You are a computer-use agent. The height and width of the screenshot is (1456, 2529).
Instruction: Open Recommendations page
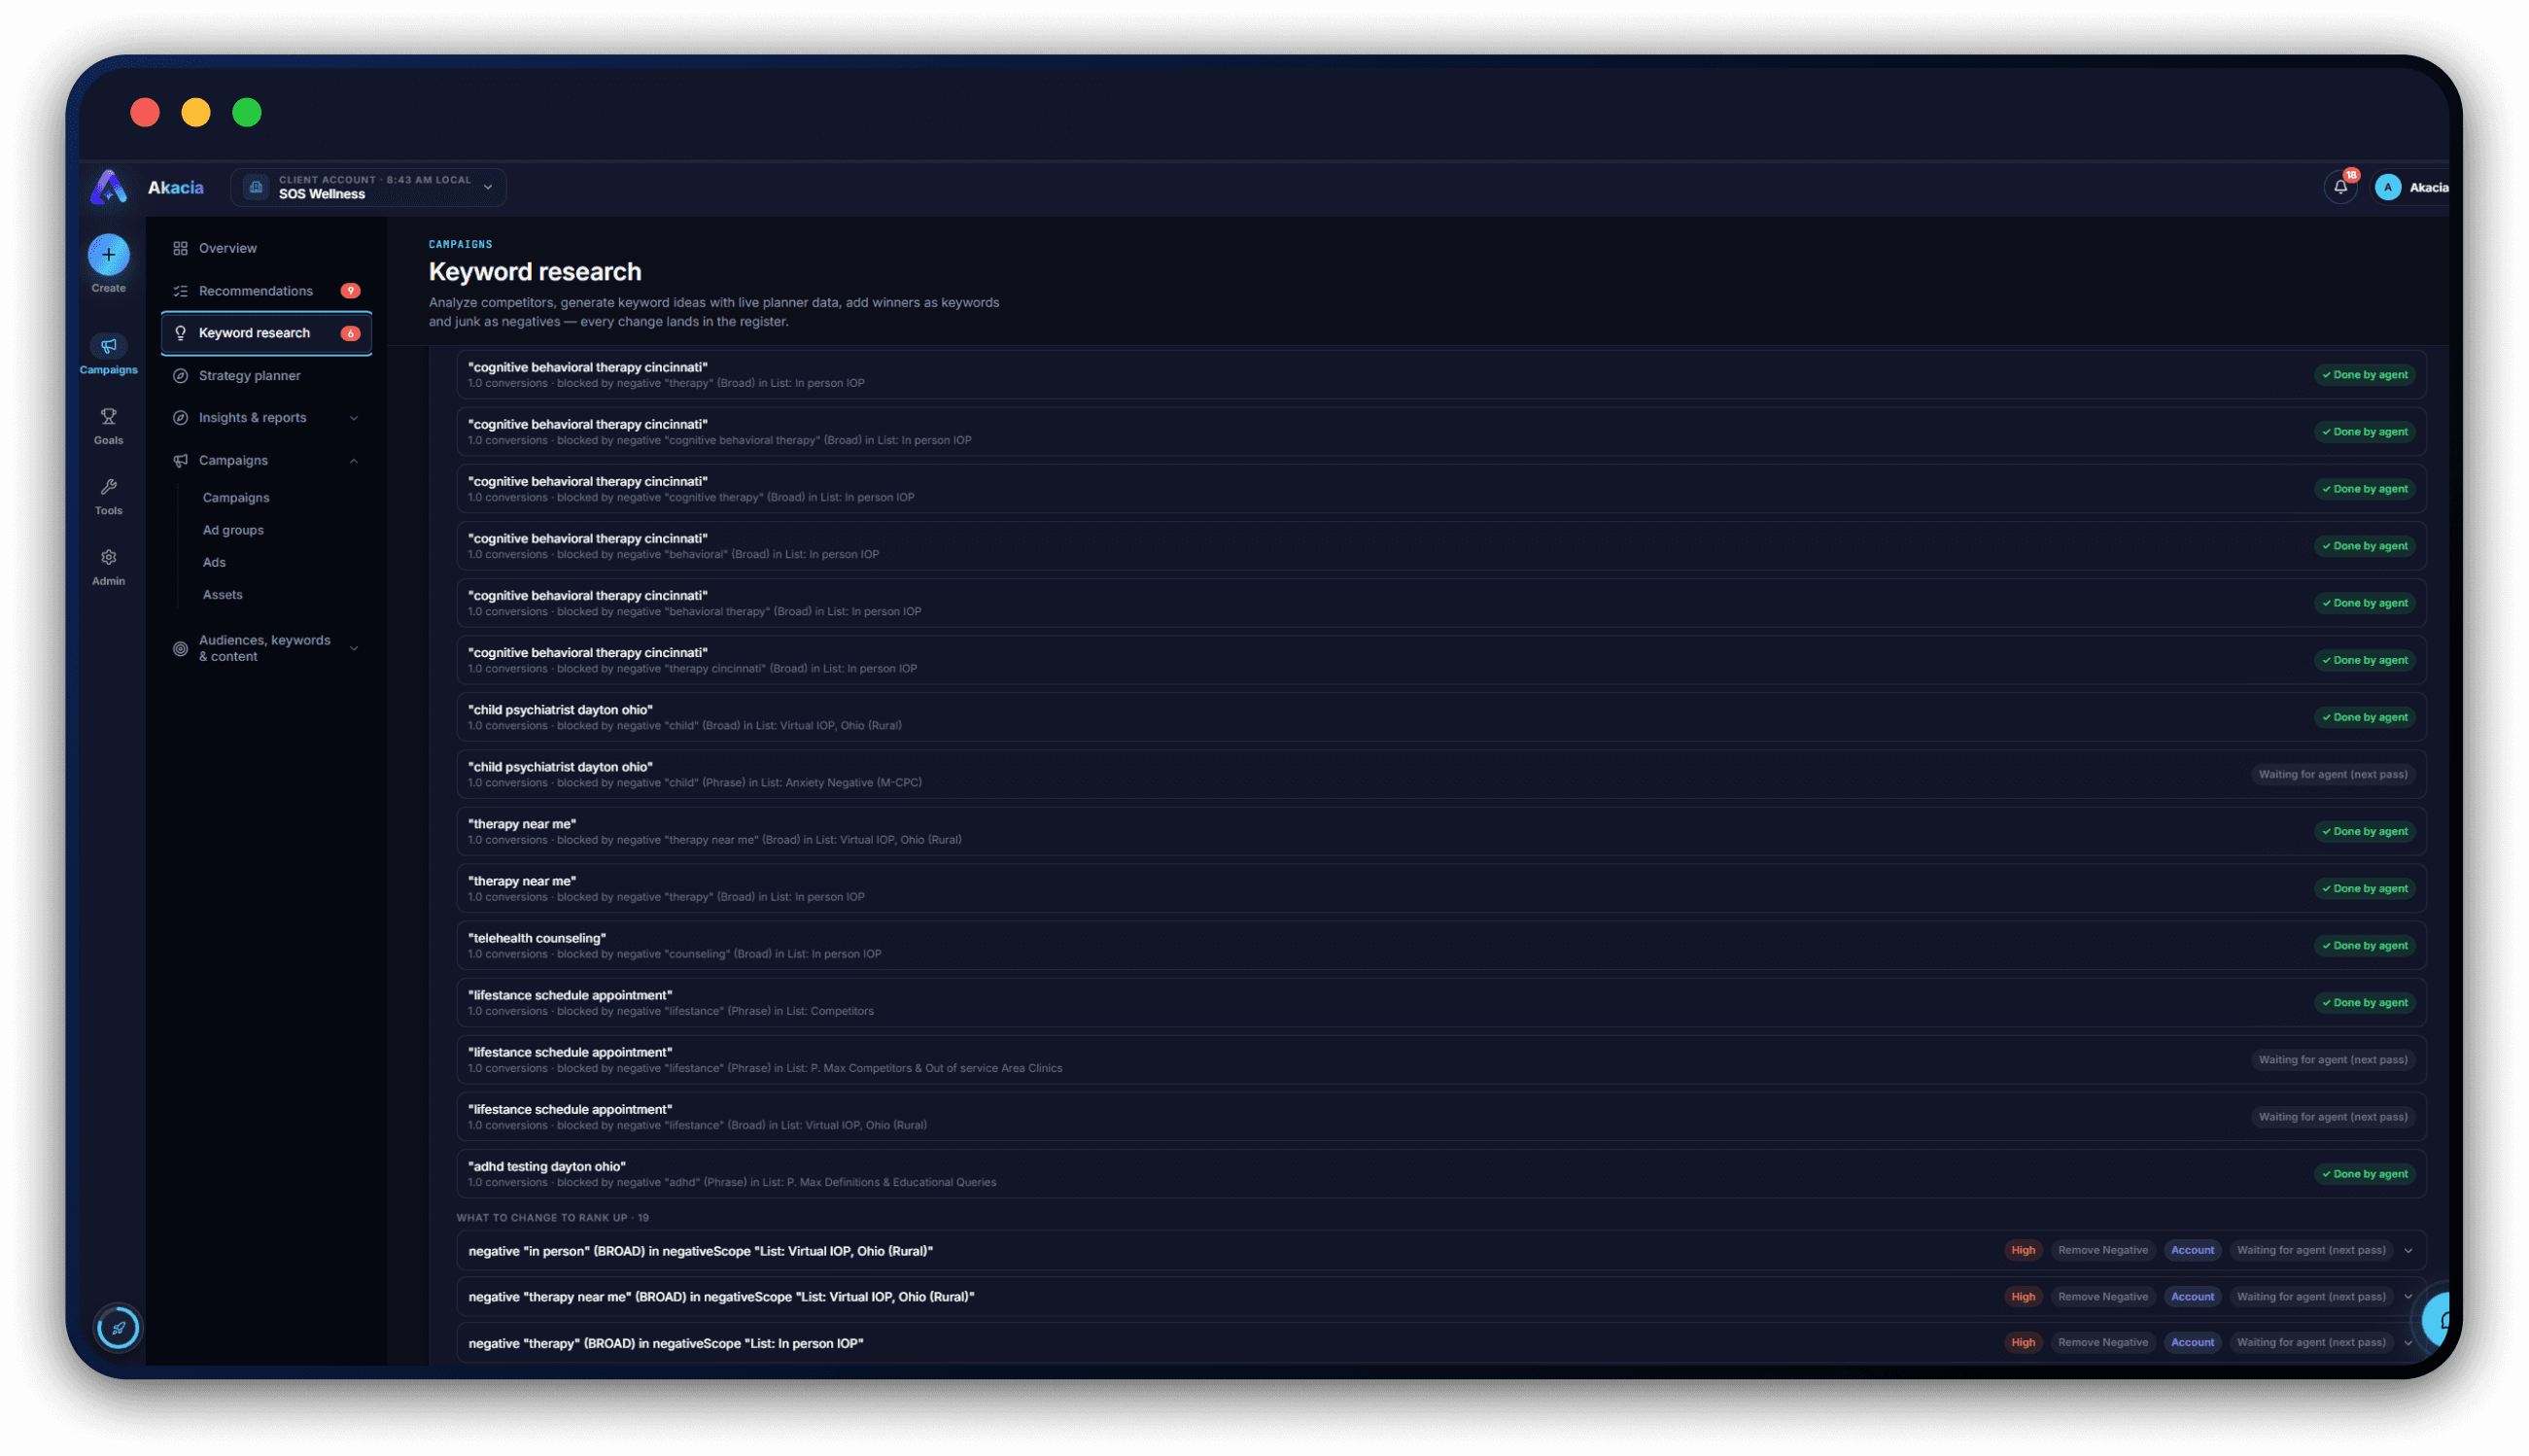tap(265, 291)
